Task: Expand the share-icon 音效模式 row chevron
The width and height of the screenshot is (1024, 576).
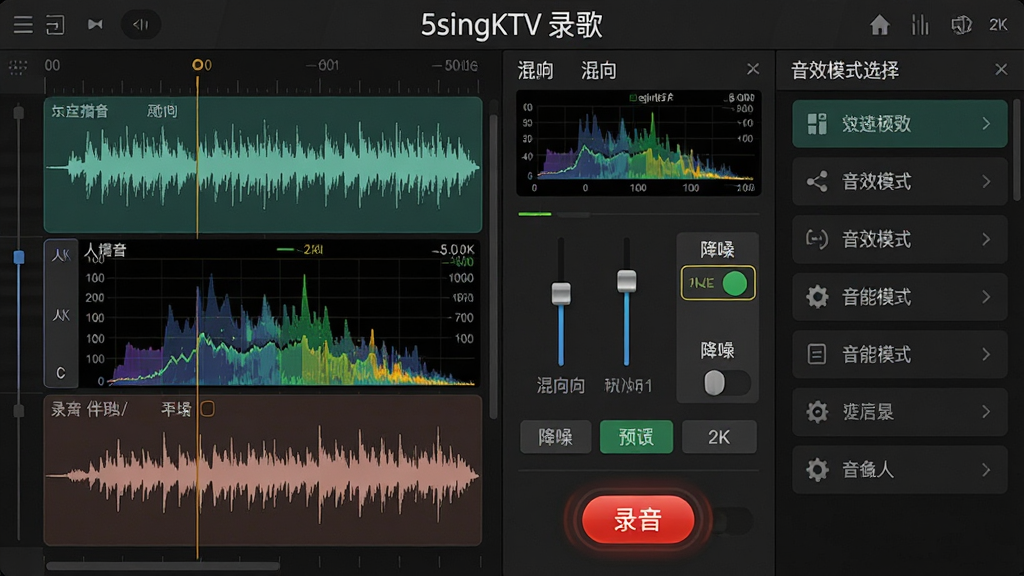Action: (x=987, y=182)
